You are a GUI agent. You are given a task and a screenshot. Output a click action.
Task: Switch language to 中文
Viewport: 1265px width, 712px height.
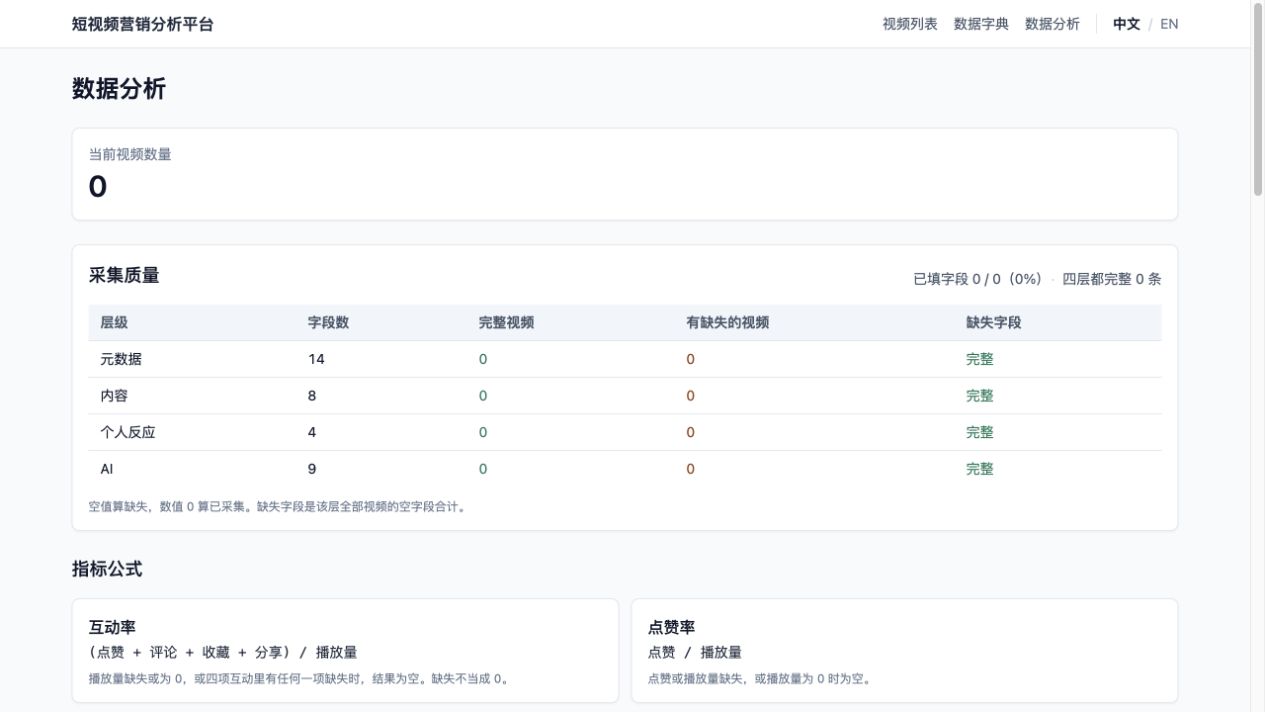[1126, 24]
